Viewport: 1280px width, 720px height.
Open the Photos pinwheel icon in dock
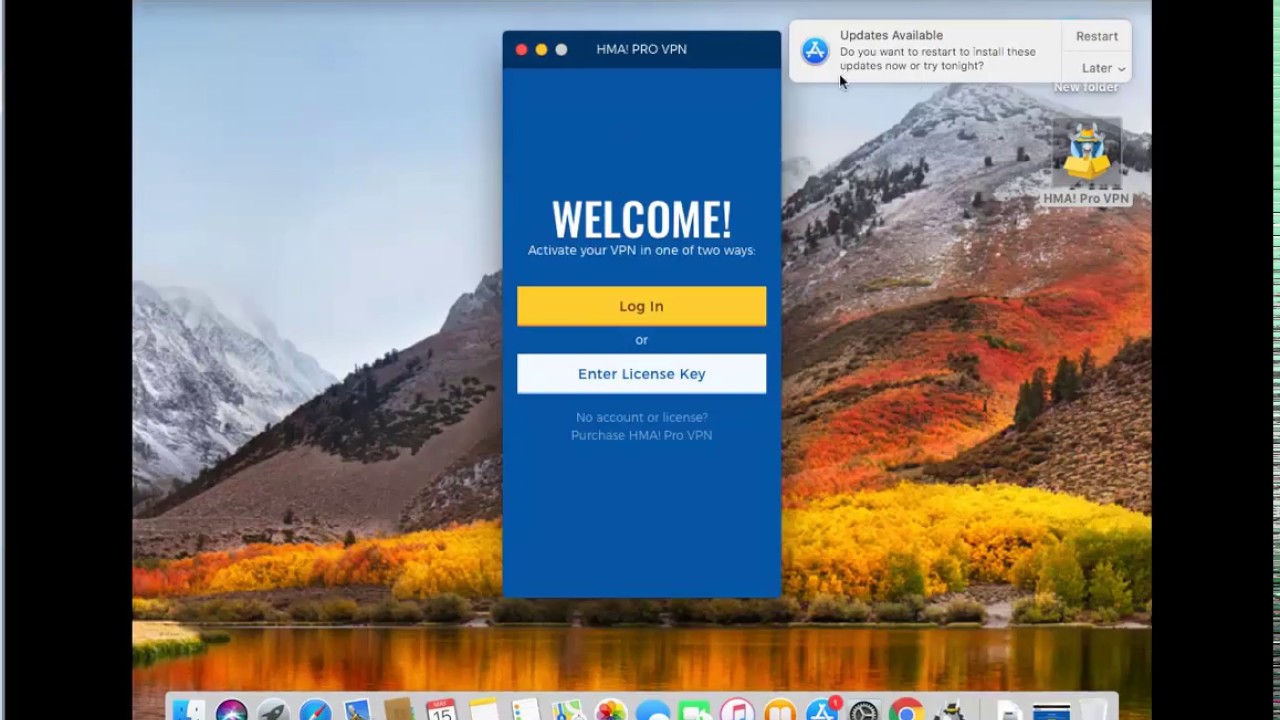click(x=610, y=709)
